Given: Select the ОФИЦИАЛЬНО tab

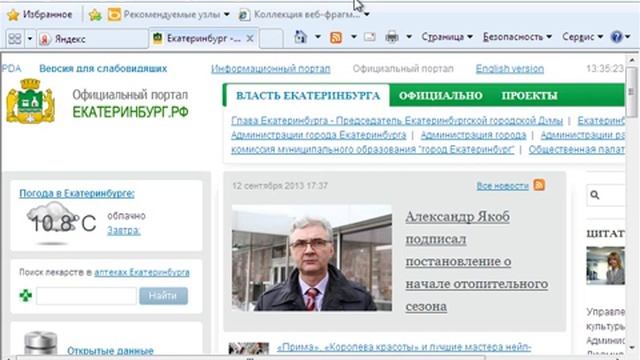Looking at the screenshot, I should point(441,96).
